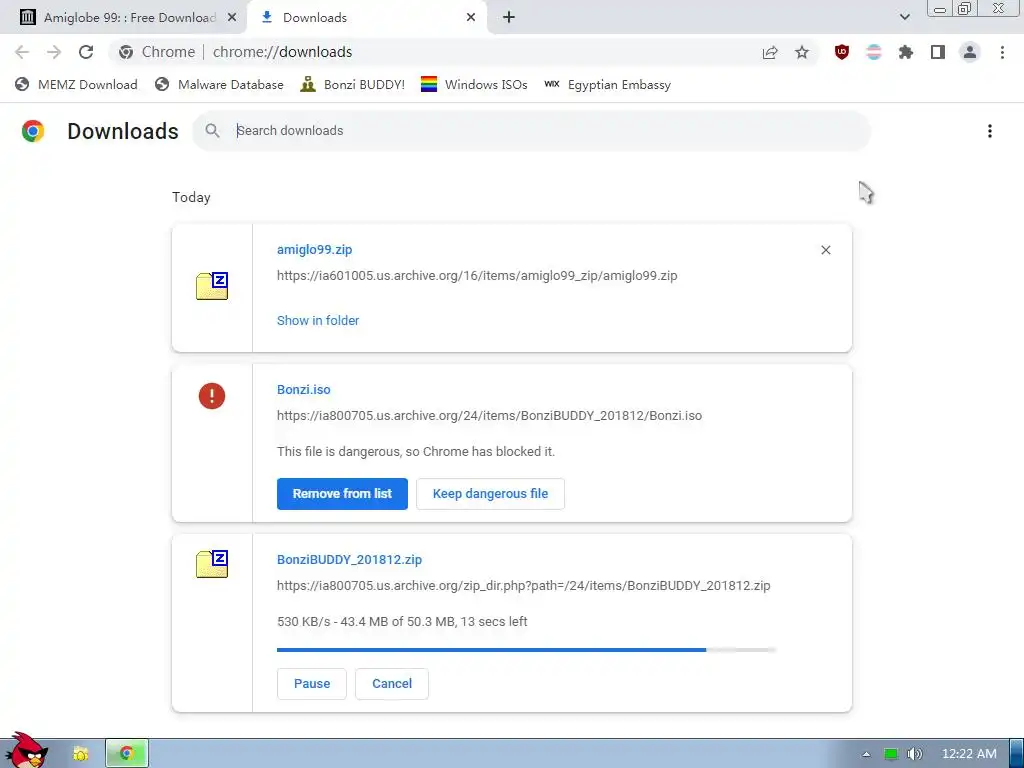Select Chrome in the taskbar
1024x768 pixels.
[127, 754]
